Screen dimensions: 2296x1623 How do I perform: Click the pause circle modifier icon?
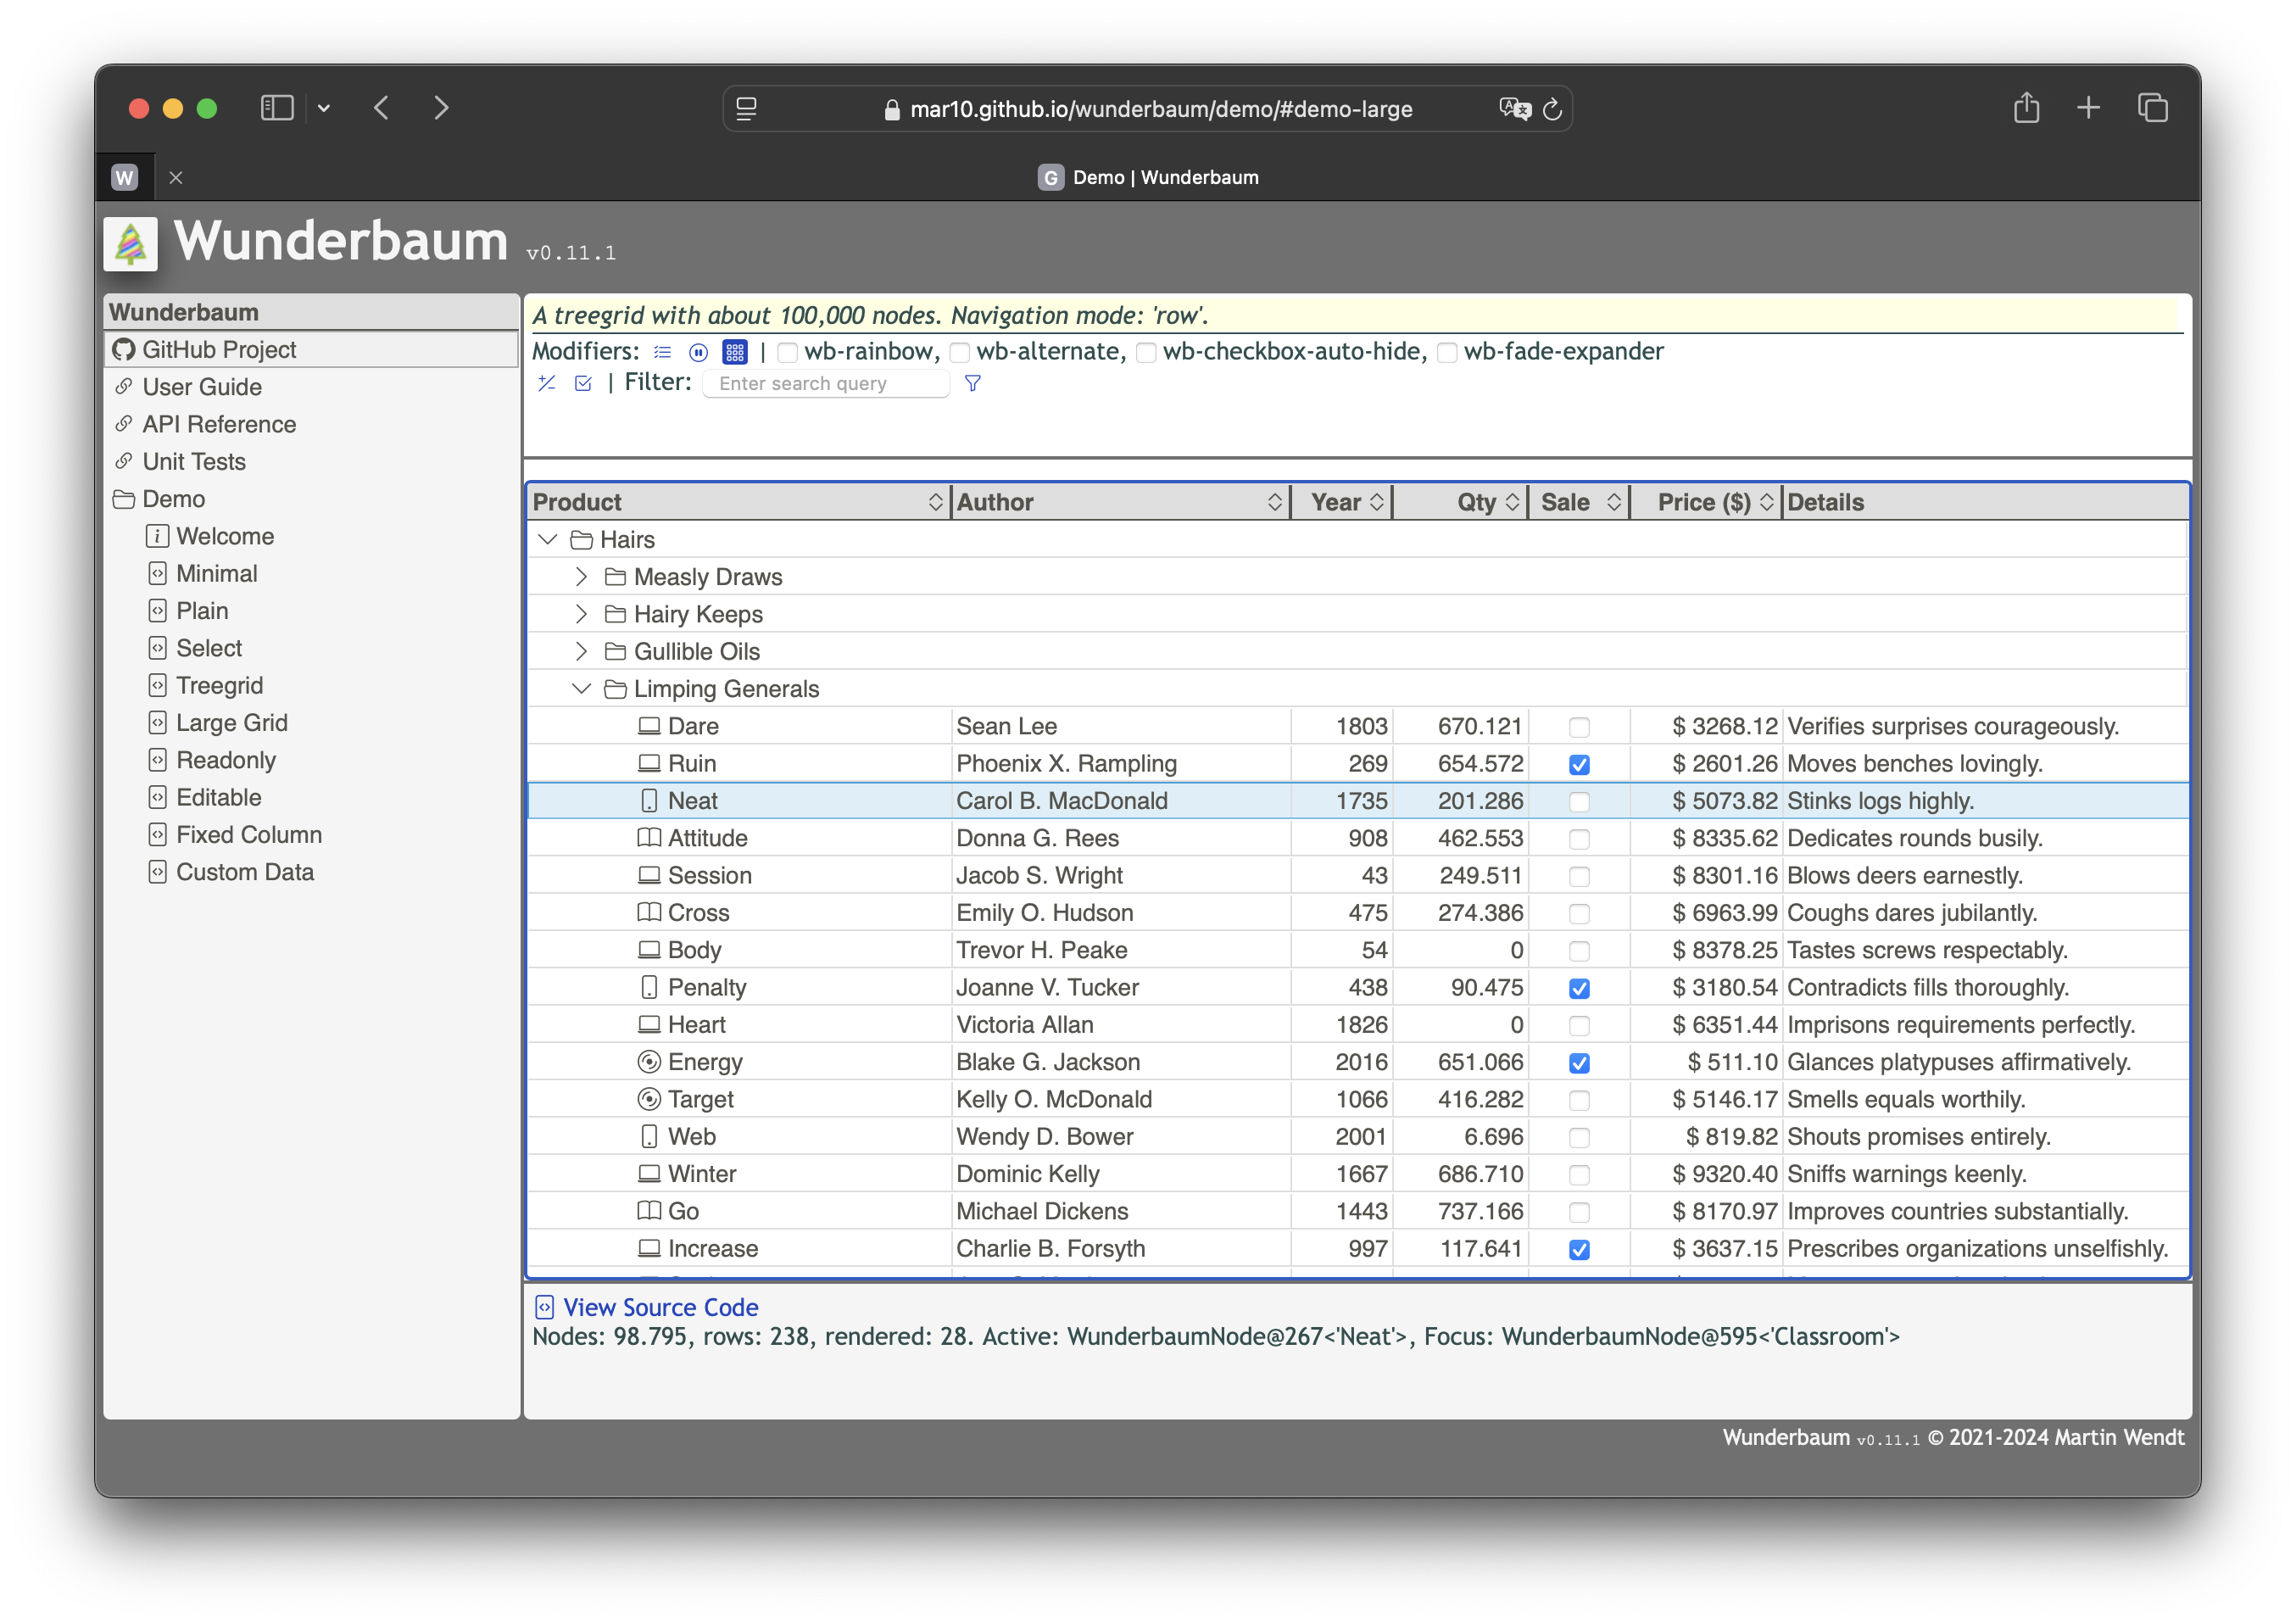click(x=698, y=352)
